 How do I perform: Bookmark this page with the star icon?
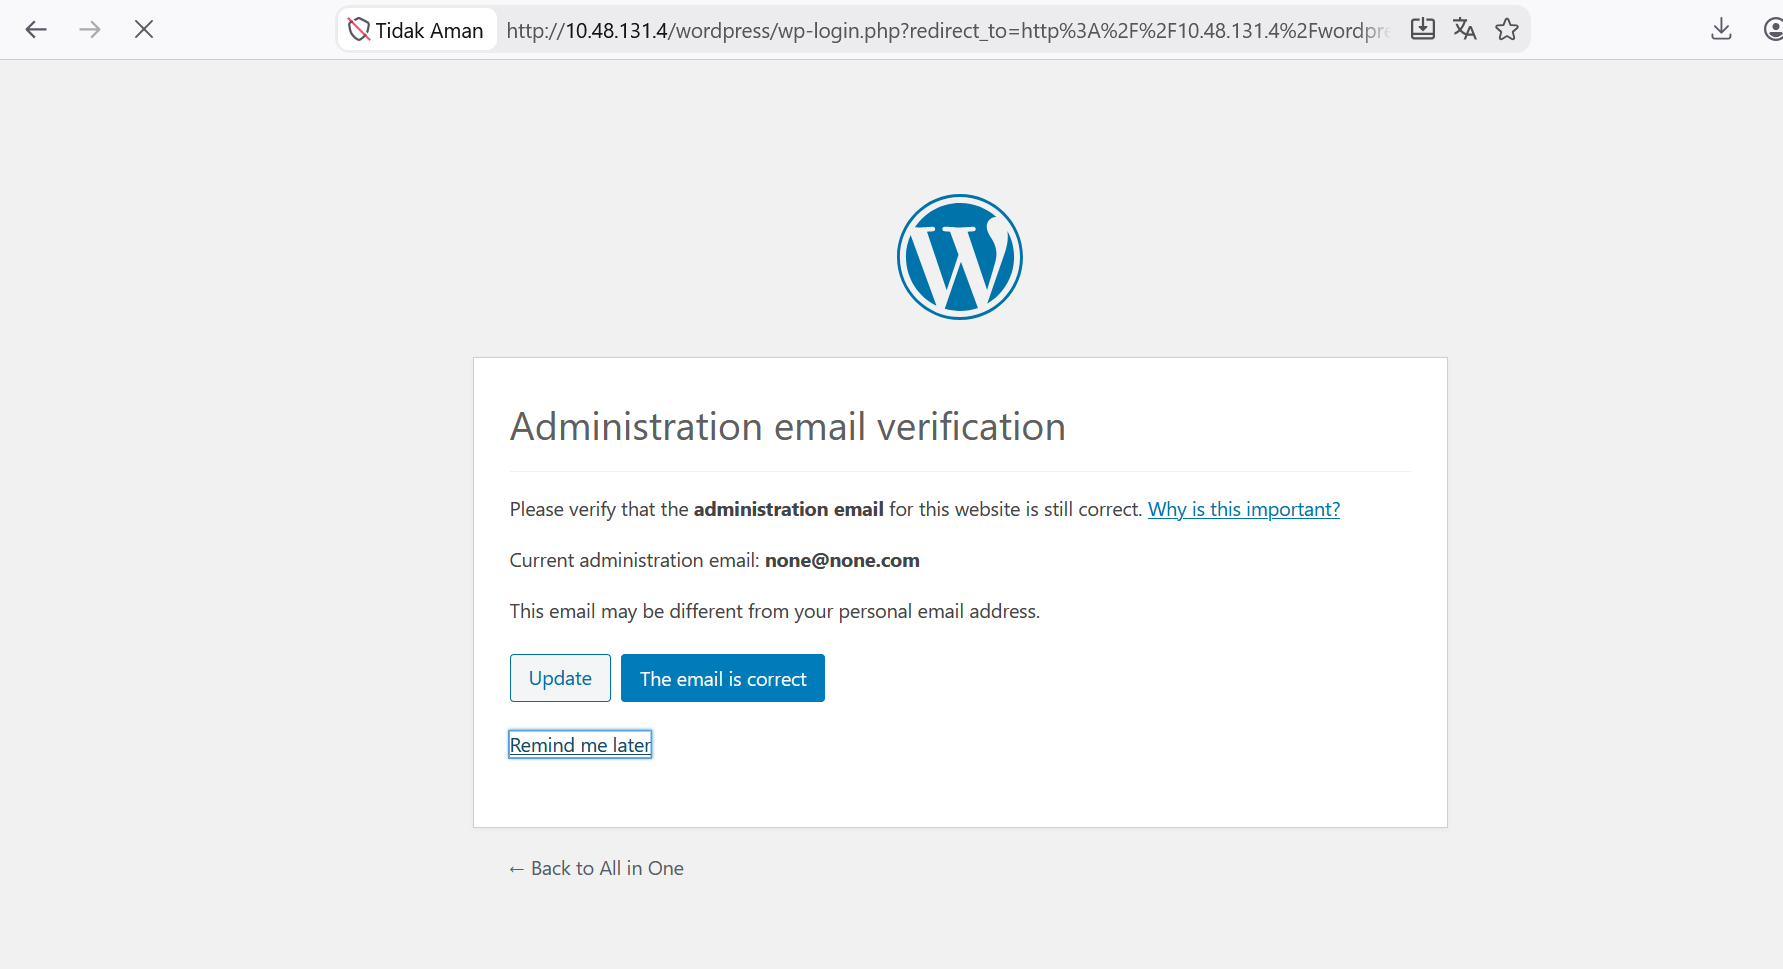point(1507,30)
